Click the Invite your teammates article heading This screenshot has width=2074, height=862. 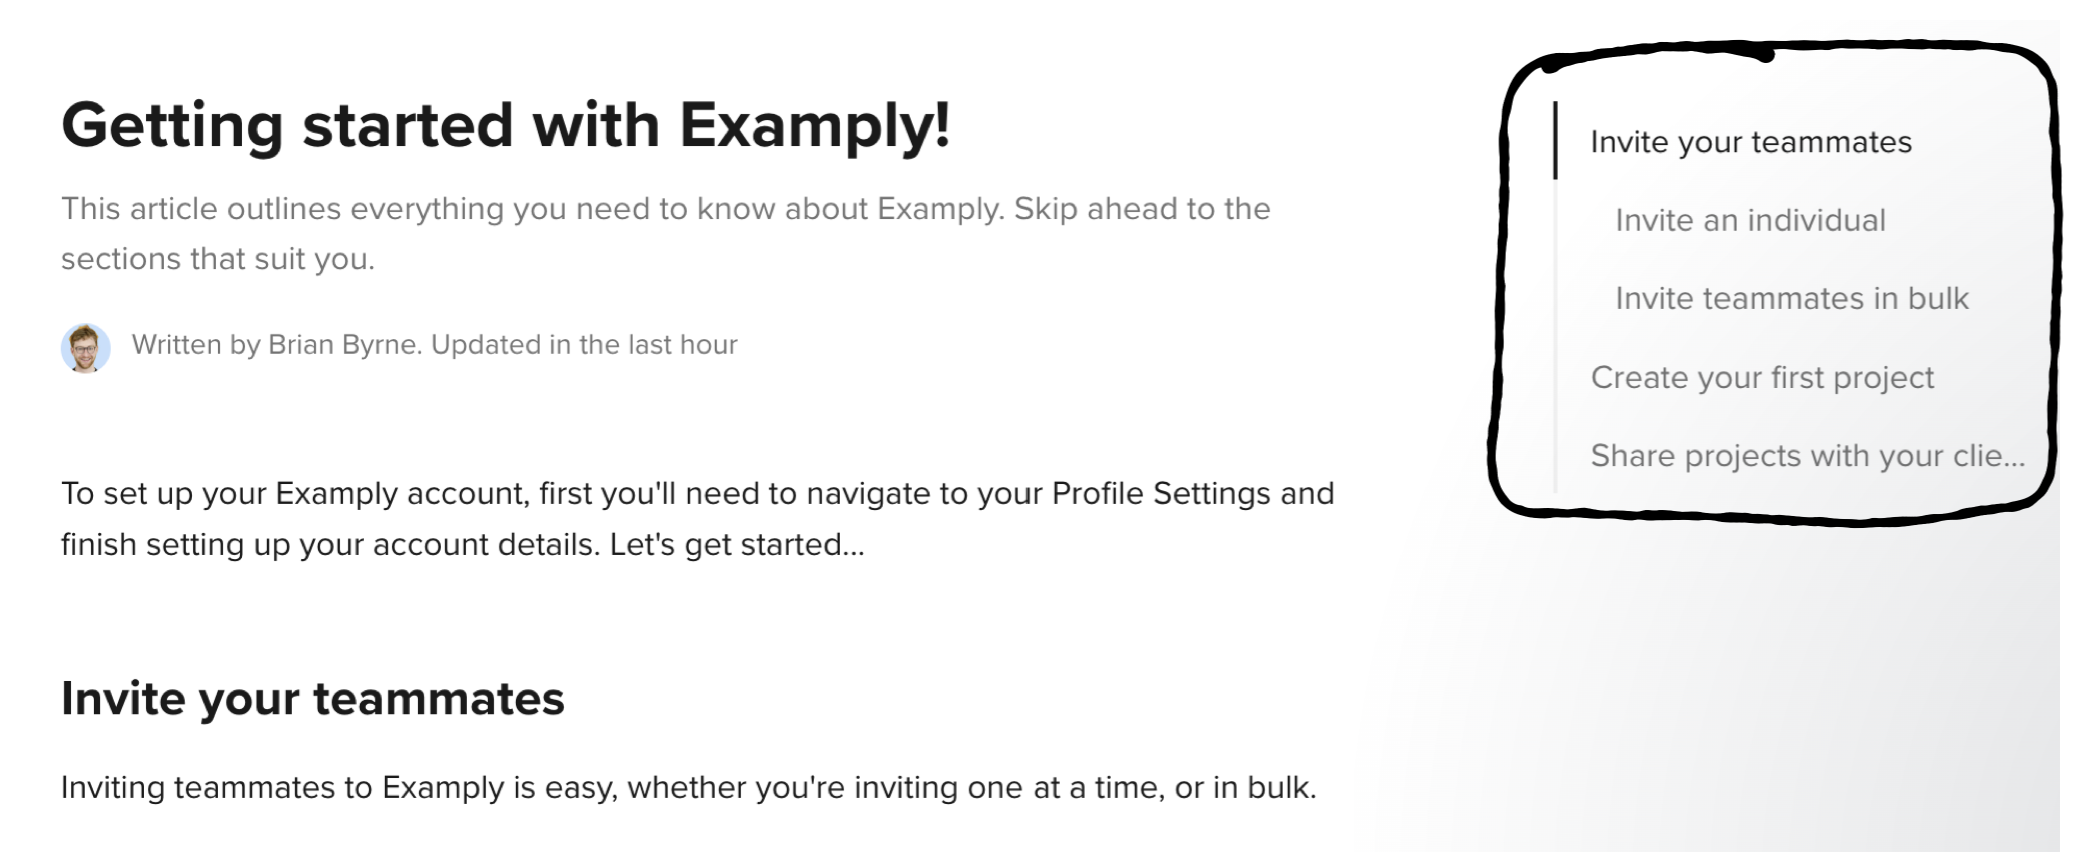(x=313, y=698)
